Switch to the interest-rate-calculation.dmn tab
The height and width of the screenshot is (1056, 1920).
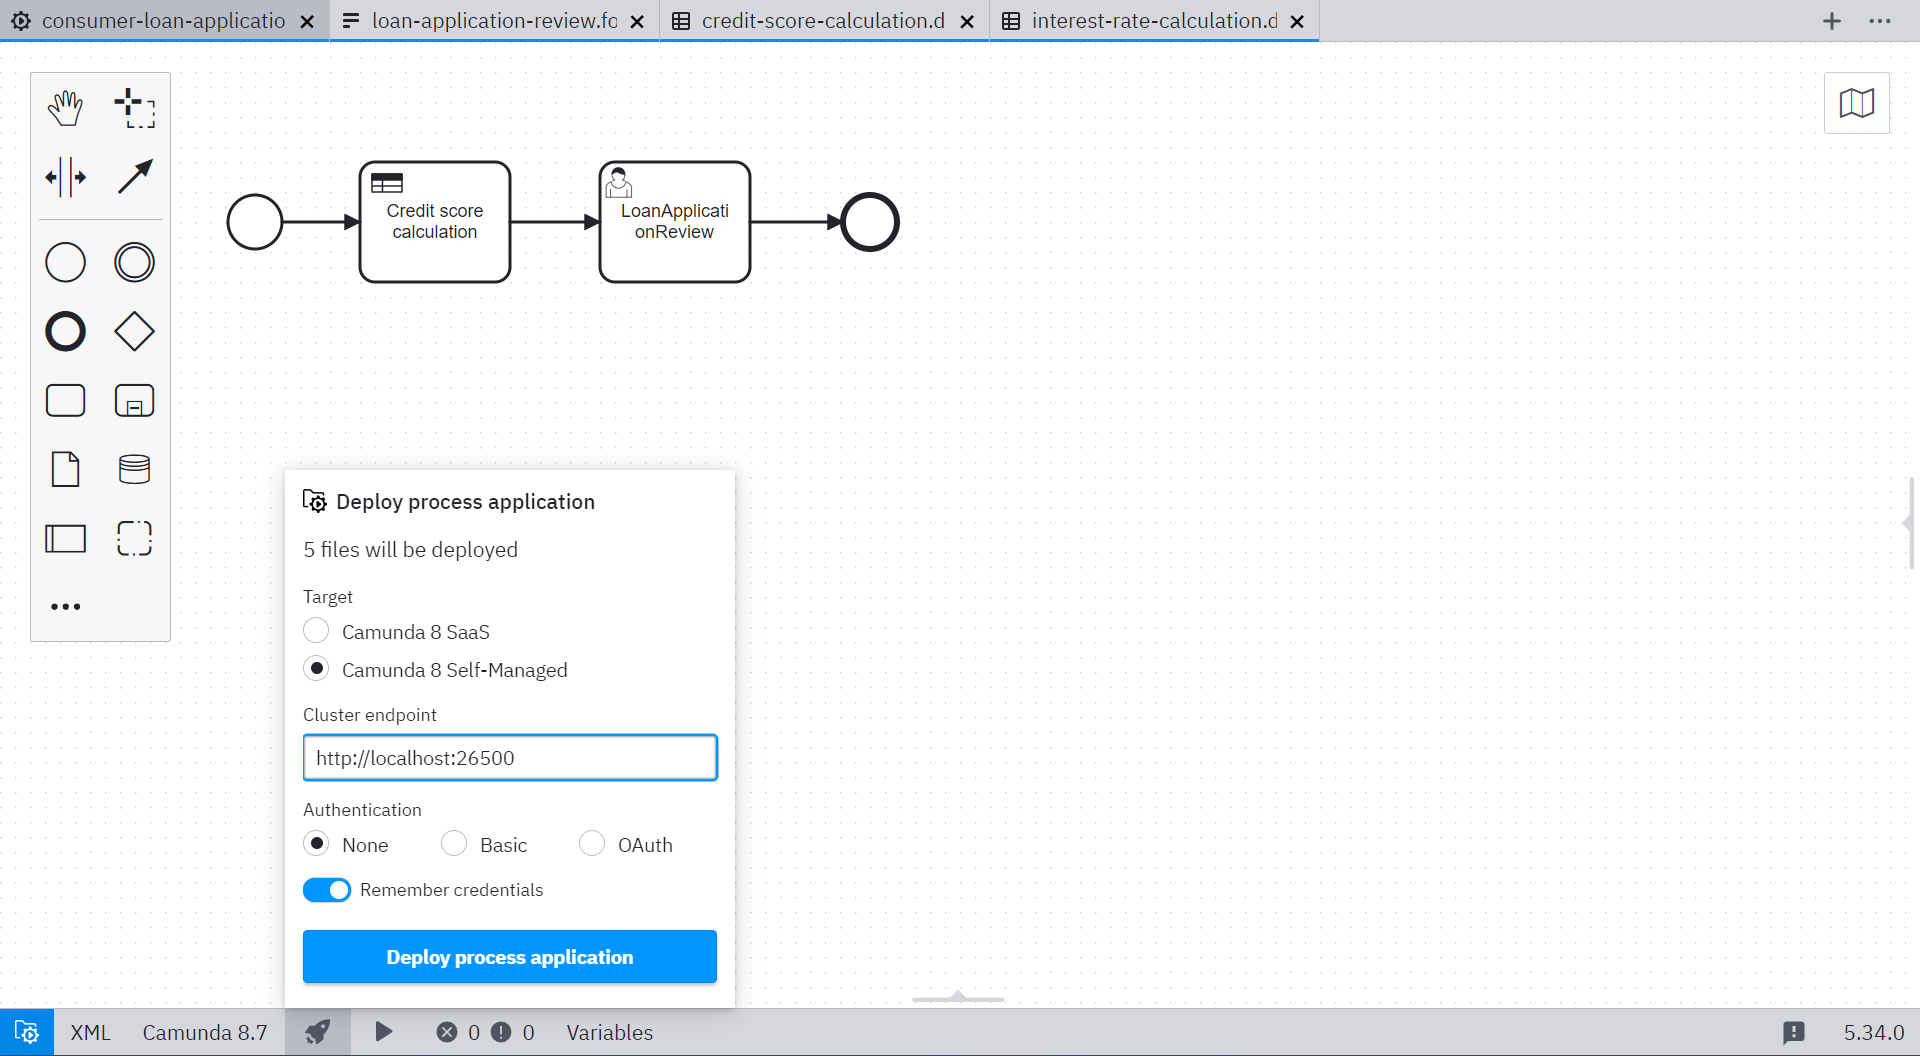[1152, 20]
